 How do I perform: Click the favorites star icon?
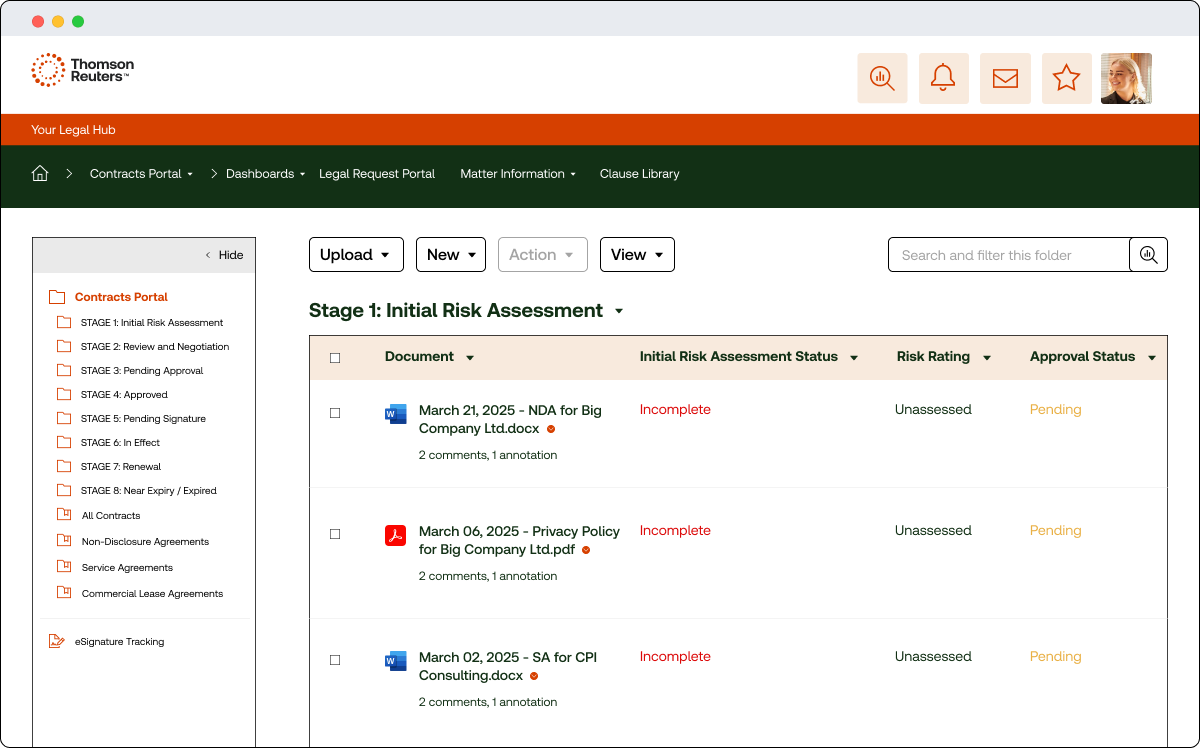pyautogui.click(x=1066, y=78)
